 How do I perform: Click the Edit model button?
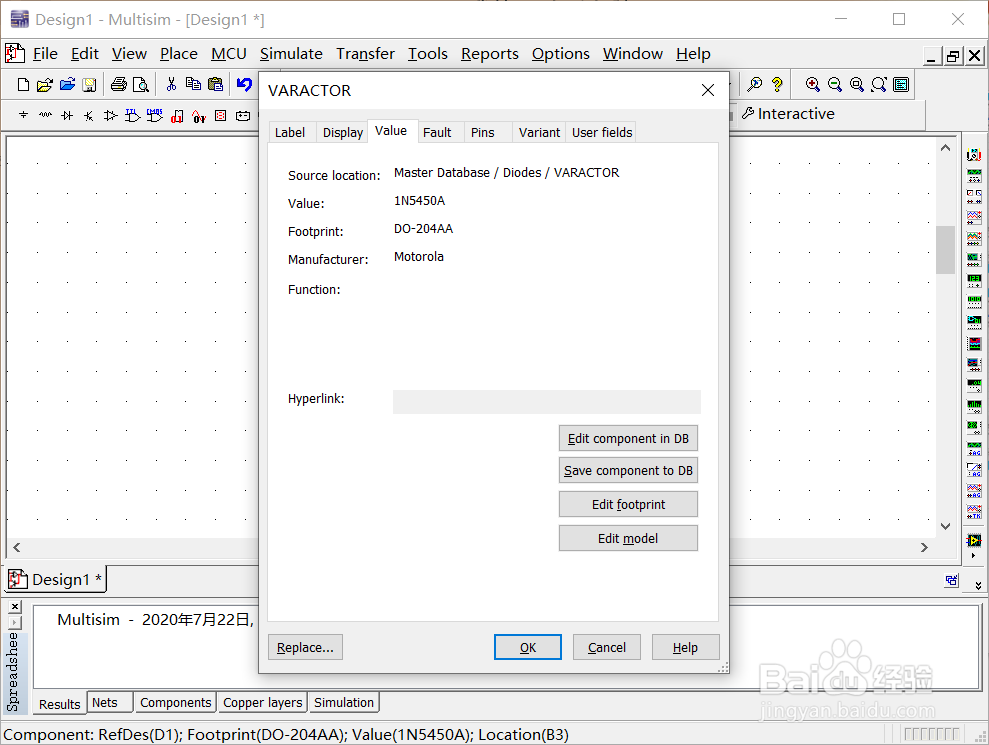tap(628, 538)
